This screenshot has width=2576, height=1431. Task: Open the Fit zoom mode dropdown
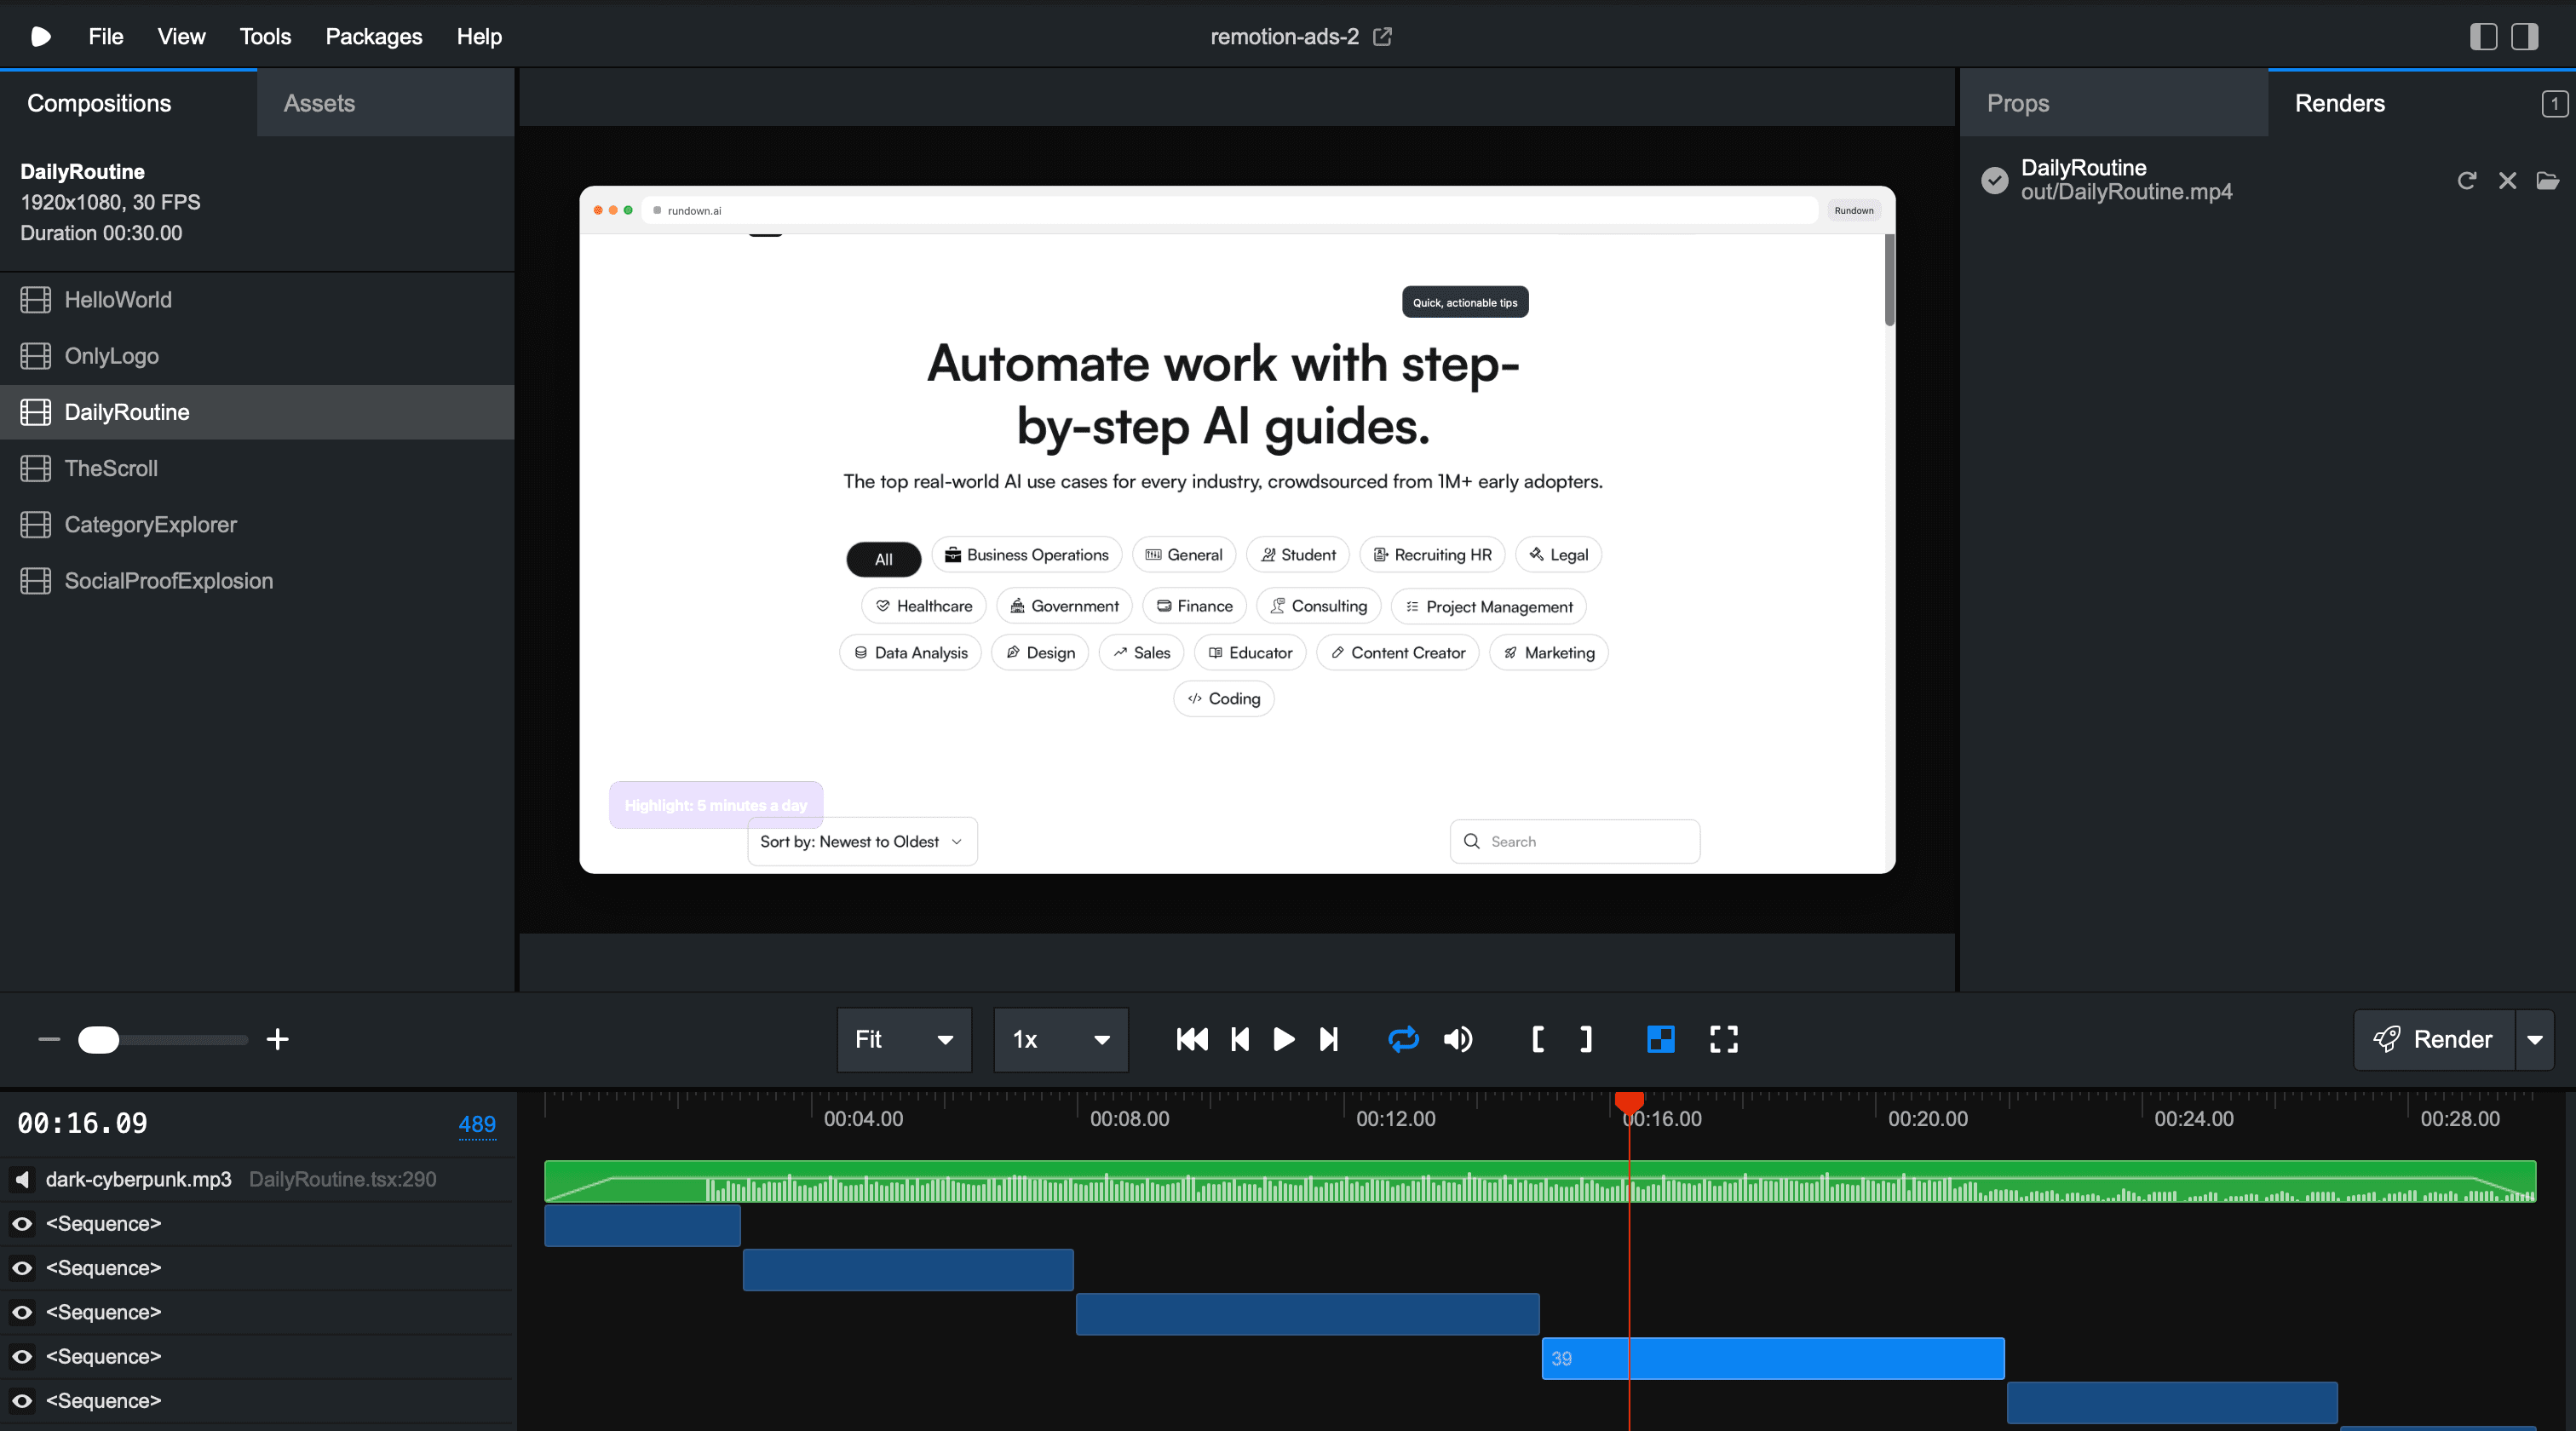(903, 1040)
